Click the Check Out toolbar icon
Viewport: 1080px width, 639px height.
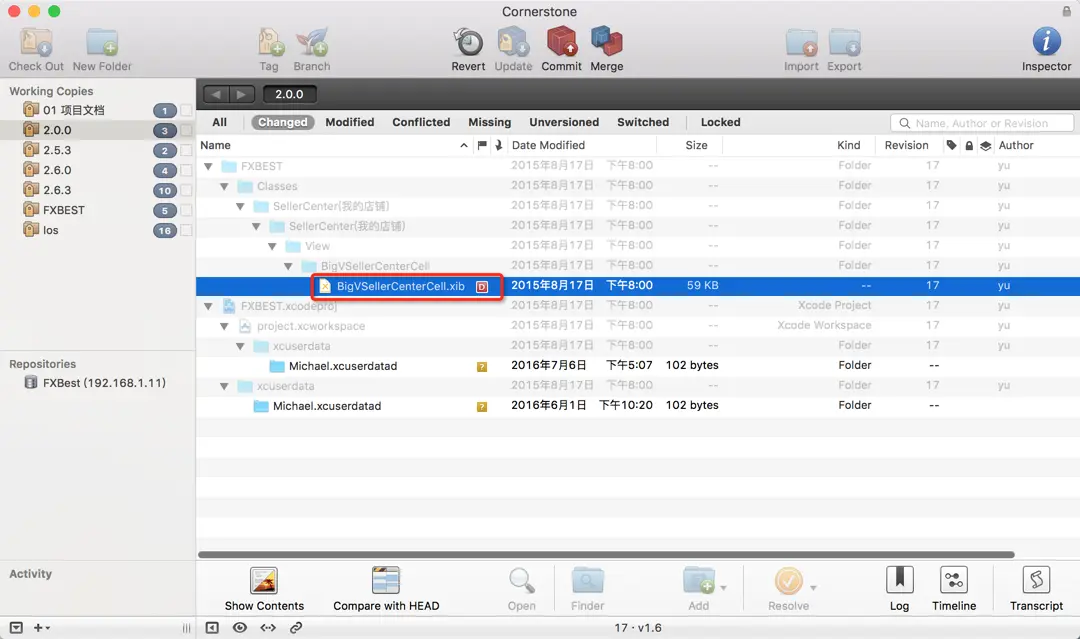(36, 43)
